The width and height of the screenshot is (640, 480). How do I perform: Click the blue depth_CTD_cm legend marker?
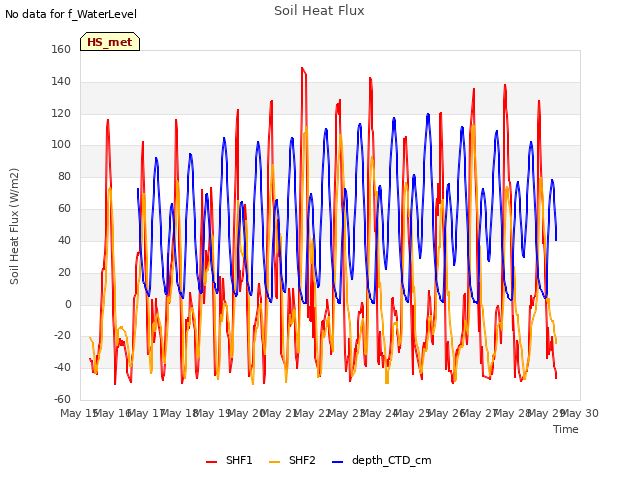338,462
